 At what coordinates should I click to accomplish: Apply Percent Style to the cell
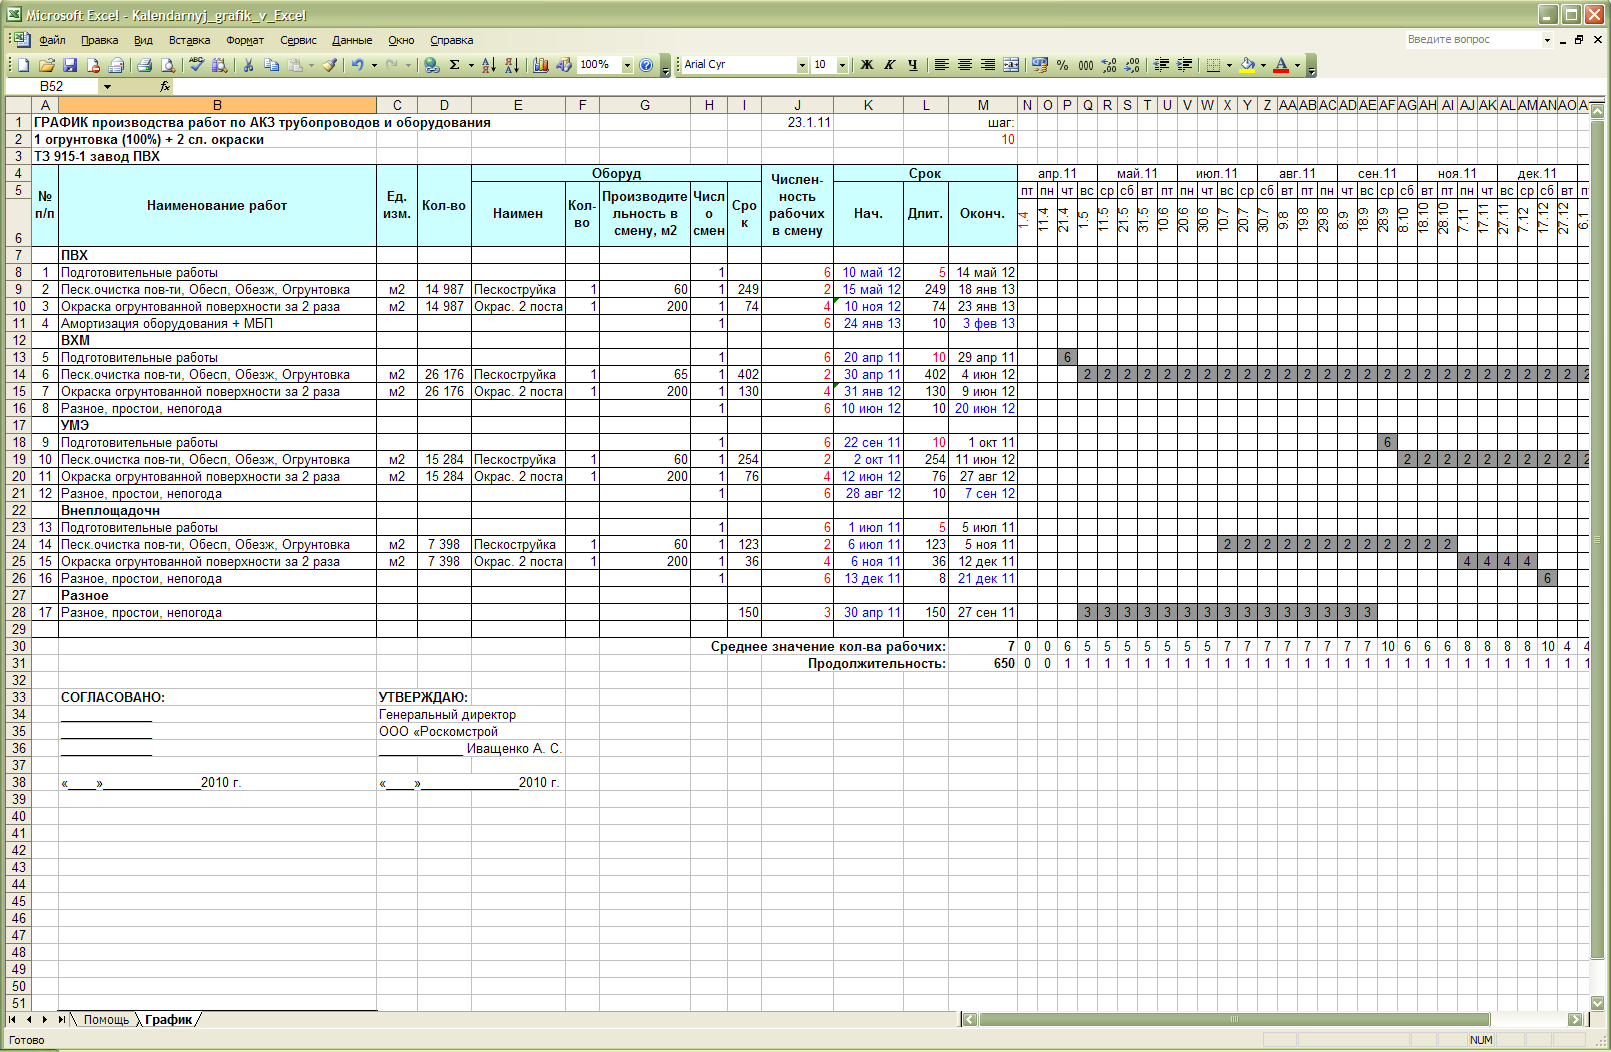pyautogui.click(x=1062, y=65)
